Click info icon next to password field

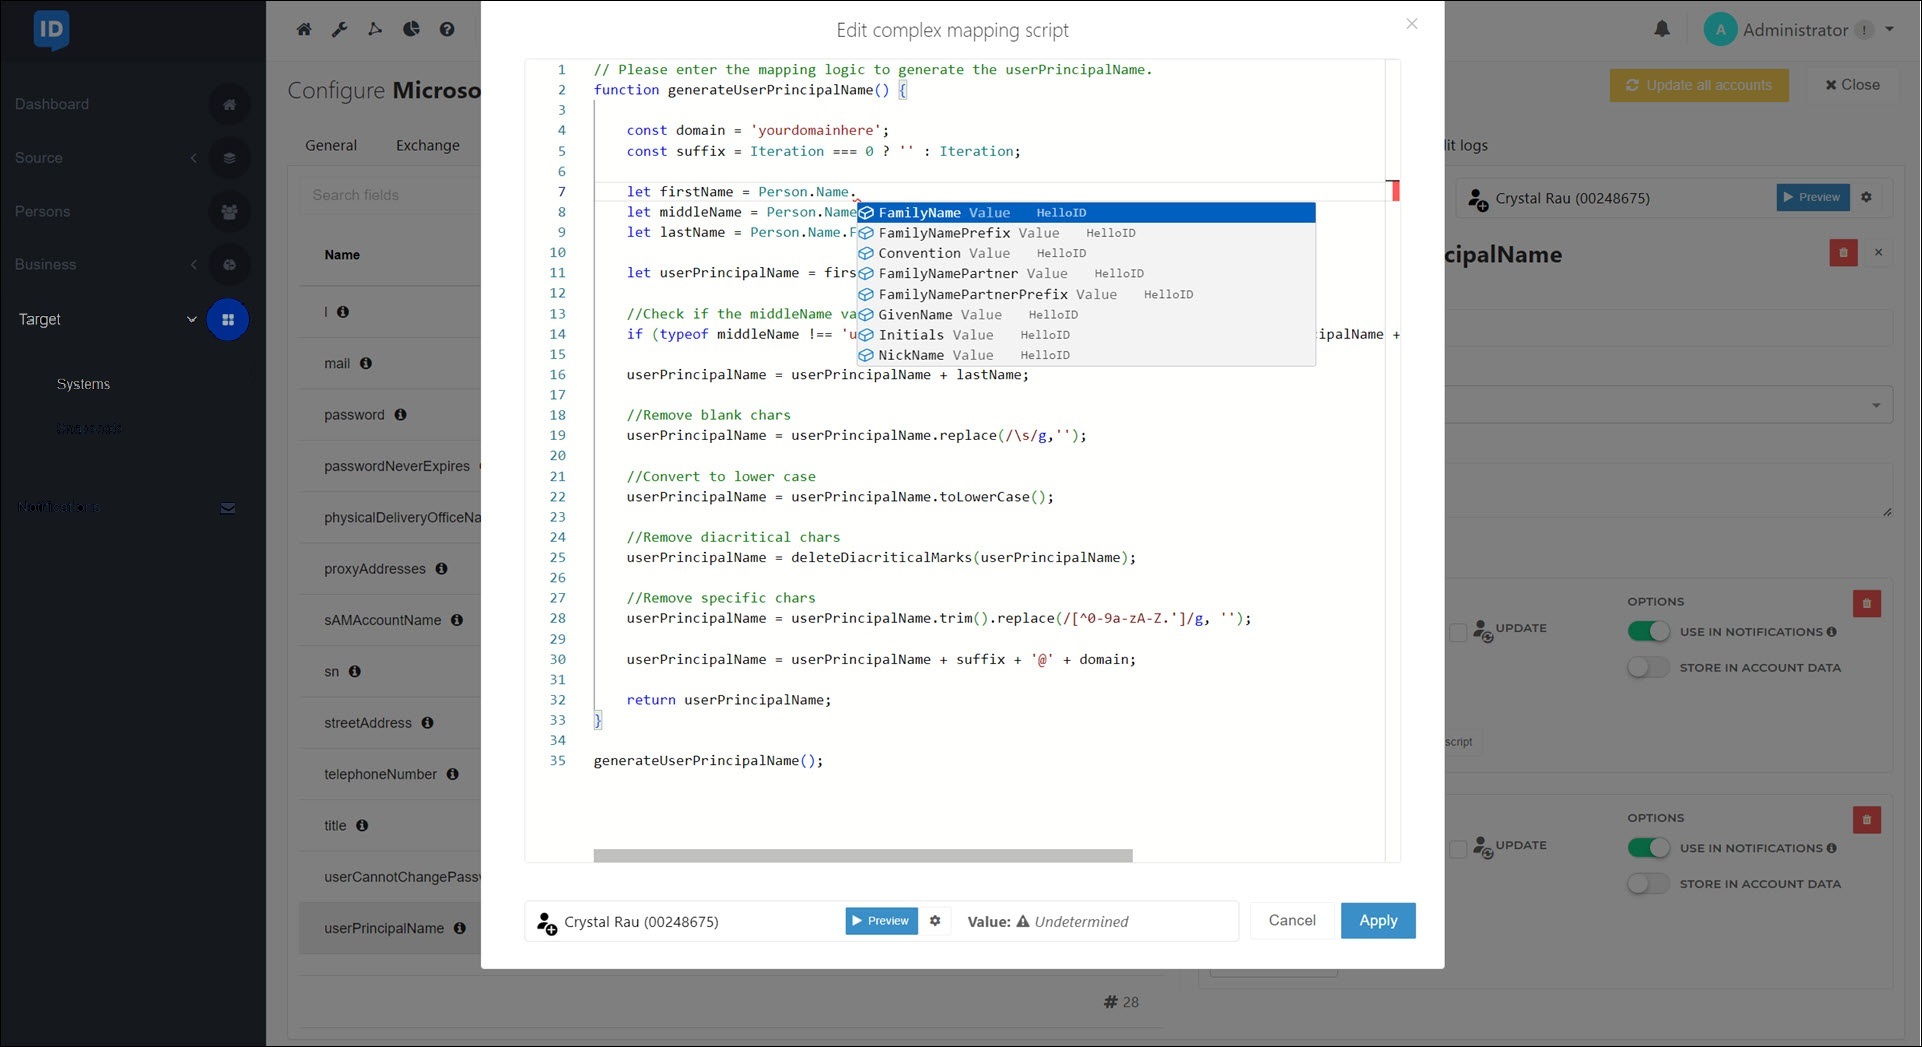401,415
